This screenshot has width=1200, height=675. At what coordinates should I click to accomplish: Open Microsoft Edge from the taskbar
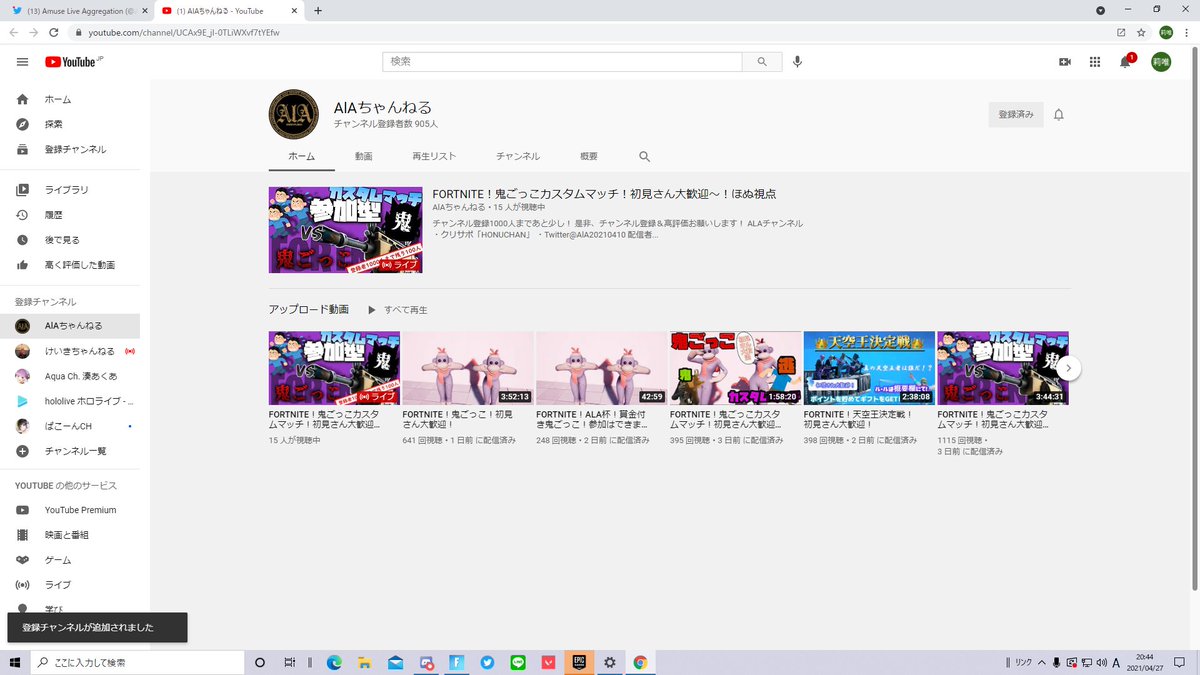pyautogui.click(x=334, y=662)
